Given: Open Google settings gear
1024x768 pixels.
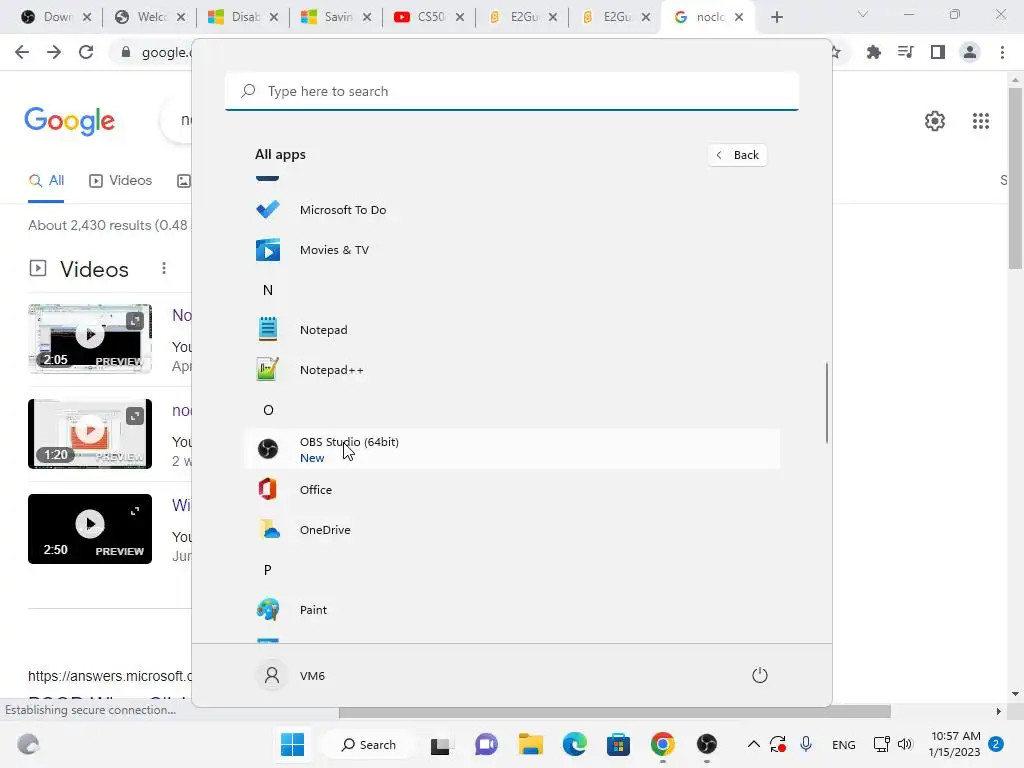Looking at the screenshot, I should point(935,121).
